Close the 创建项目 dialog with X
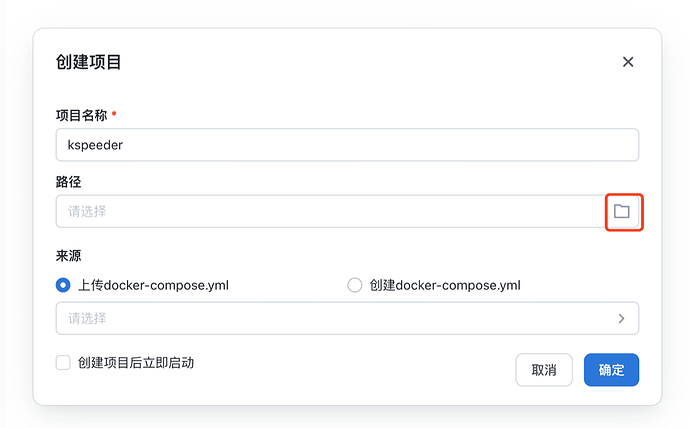This screenshot has height=428, width=689. (x=628, y=62)
